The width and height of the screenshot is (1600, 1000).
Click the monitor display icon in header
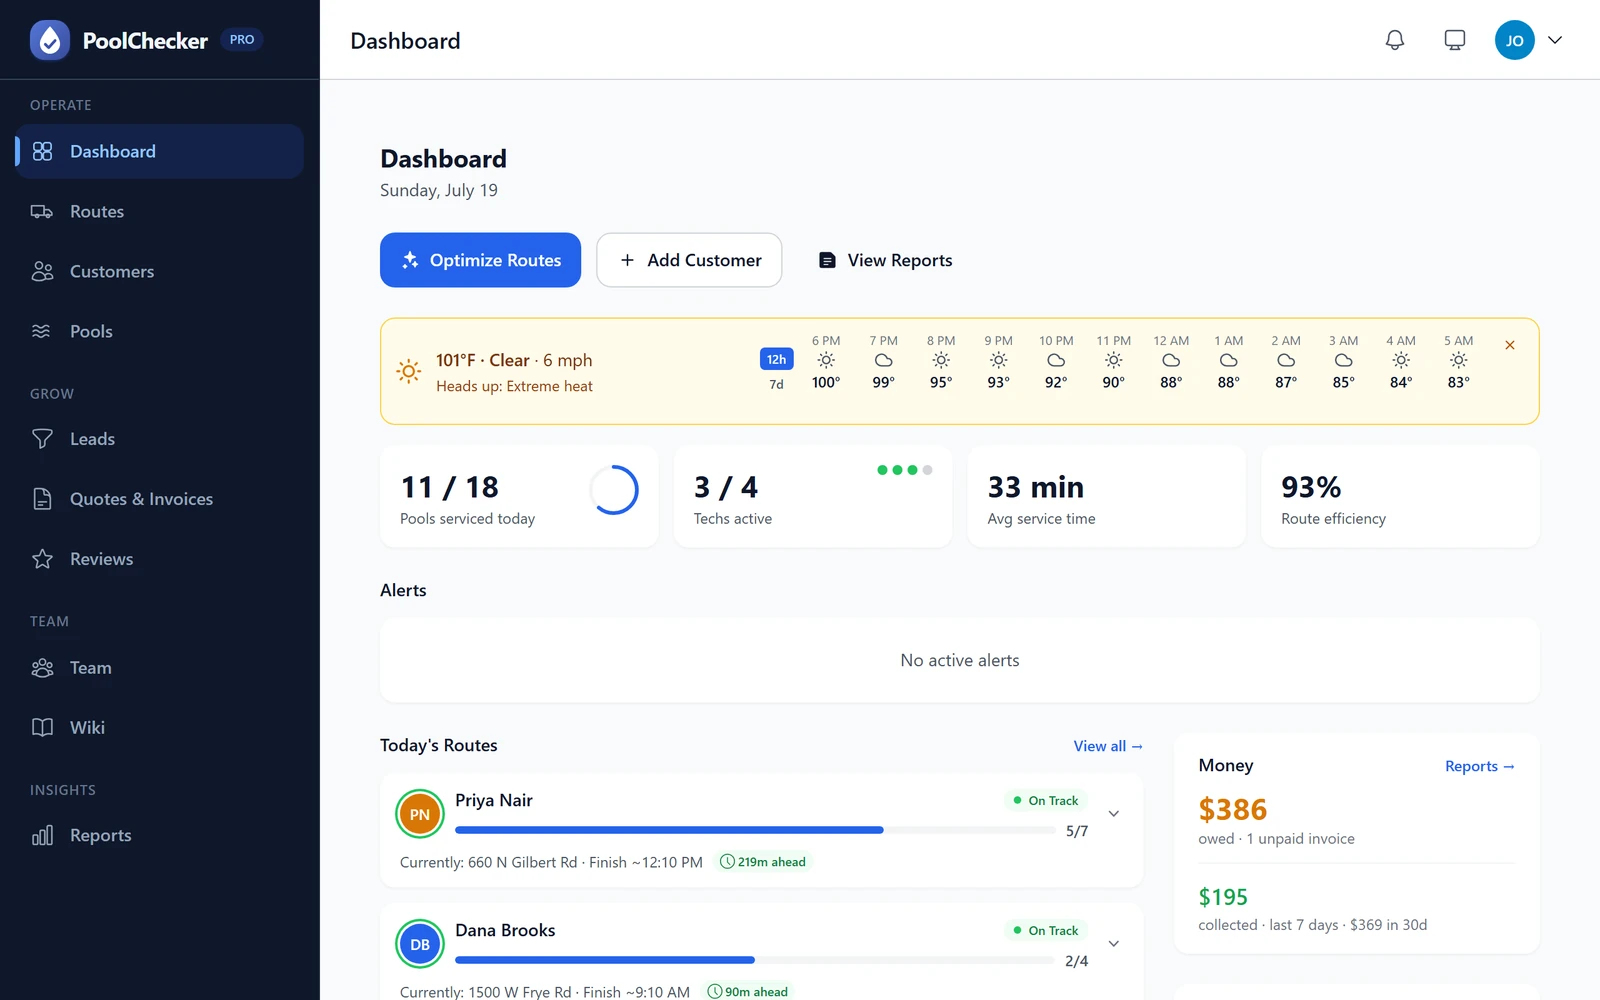pos(1454,40)
